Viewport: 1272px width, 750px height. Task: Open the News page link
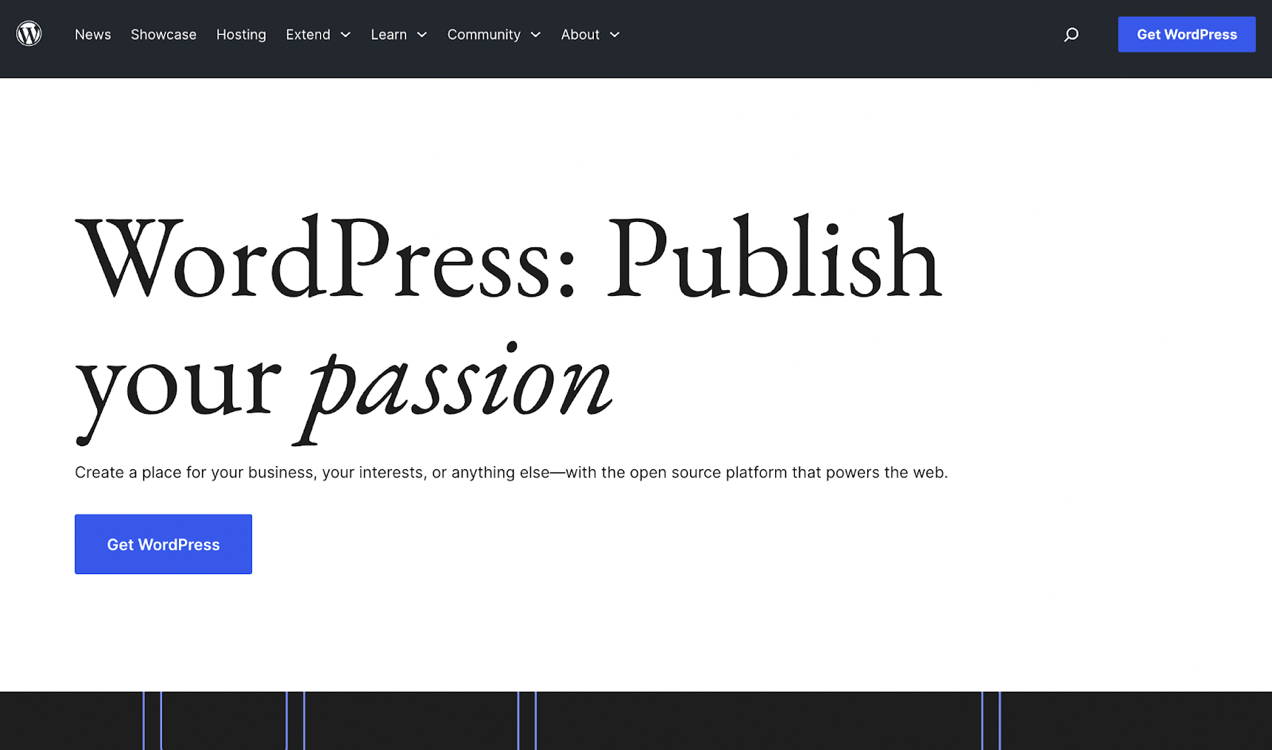click(93, 34)
